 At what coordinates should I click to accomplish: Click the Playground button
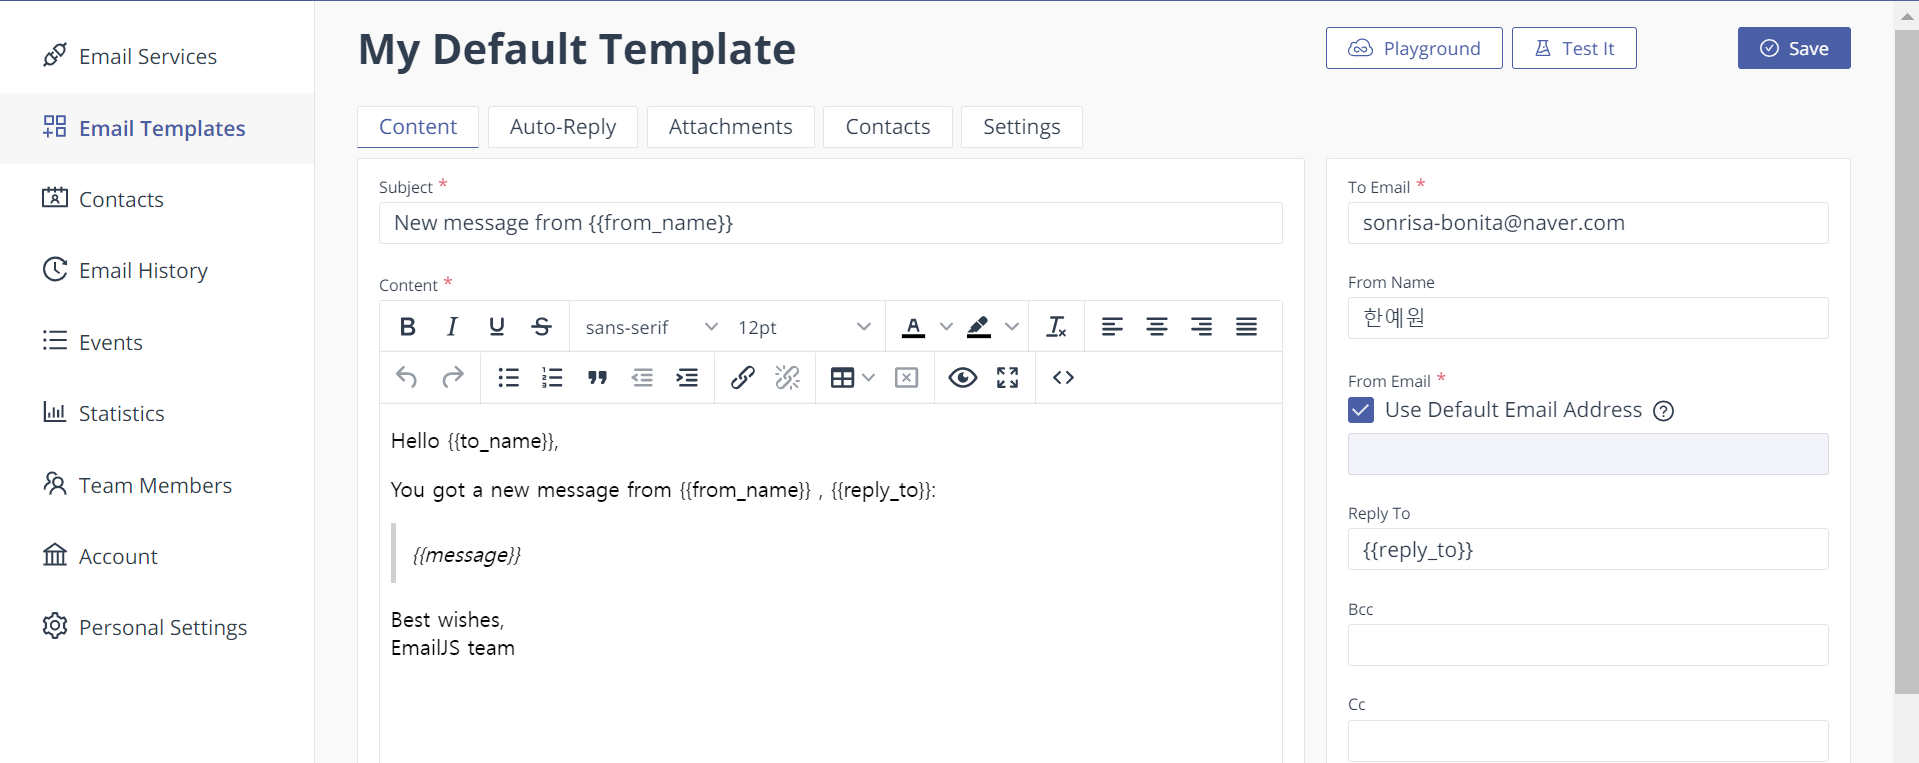pyautogui.click(x=1414, y=48)
